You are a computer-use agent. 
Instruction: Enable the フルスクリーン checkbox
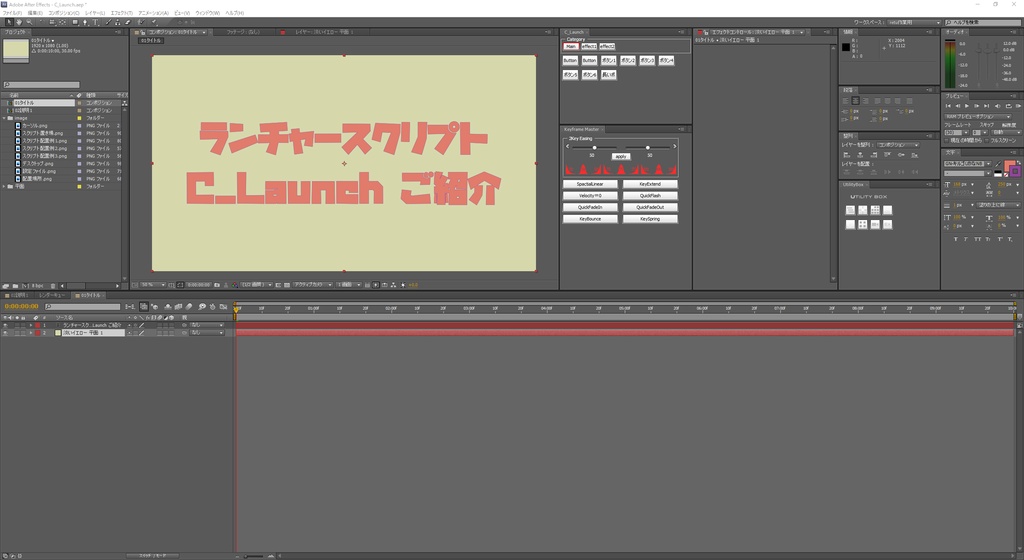[987, 140]
